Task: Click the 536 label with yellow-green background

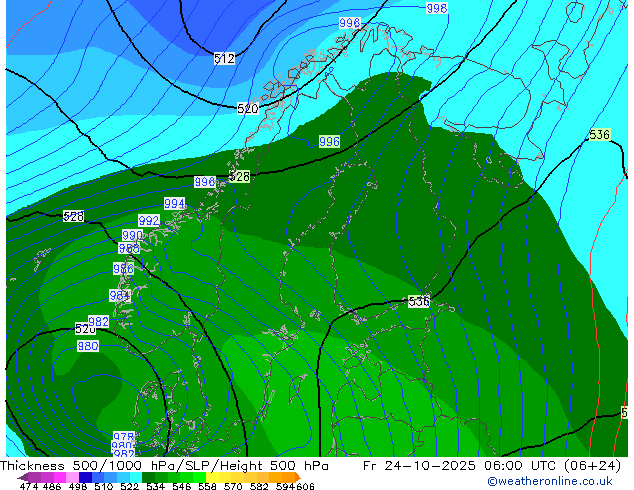Action: (x=599, y=134)
